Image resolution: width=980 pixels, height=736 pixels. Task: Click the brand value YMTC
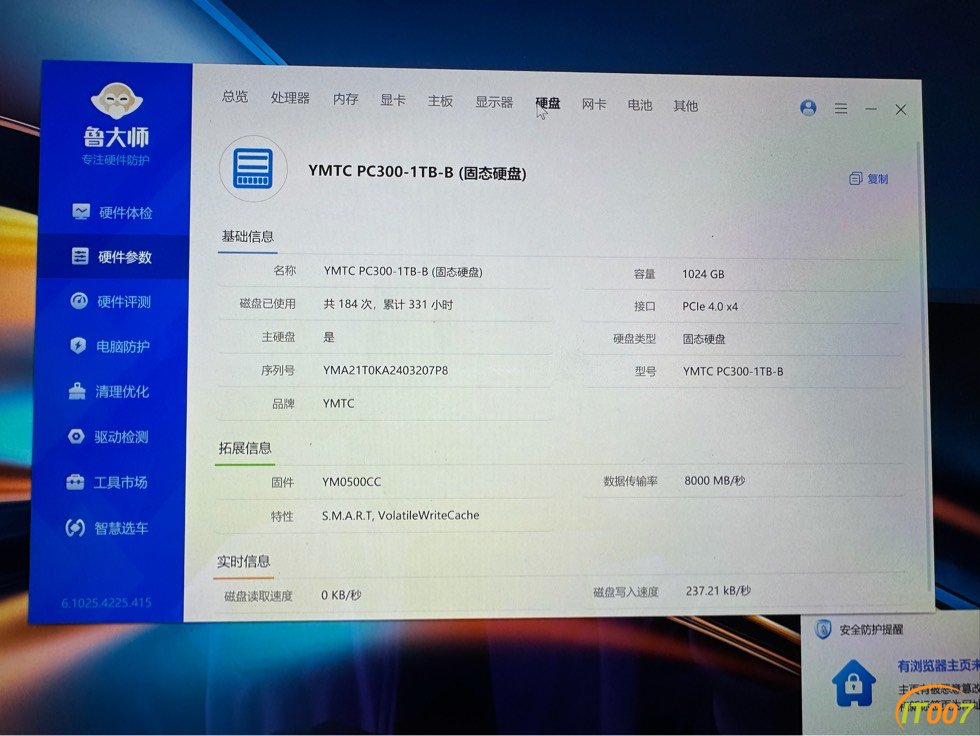338,404
